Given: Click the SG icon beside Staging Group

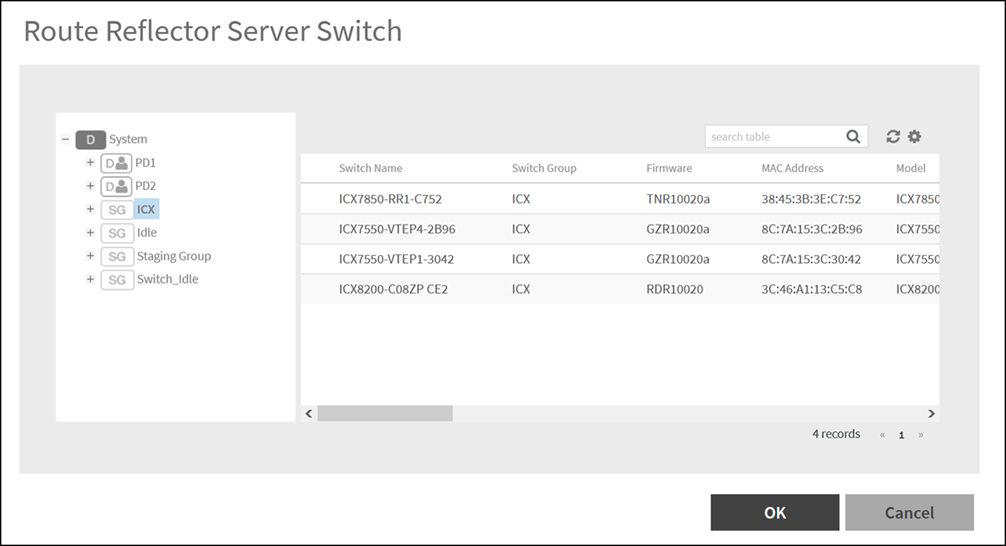Looking at the screenshot, I should click(x=117, y=257).
